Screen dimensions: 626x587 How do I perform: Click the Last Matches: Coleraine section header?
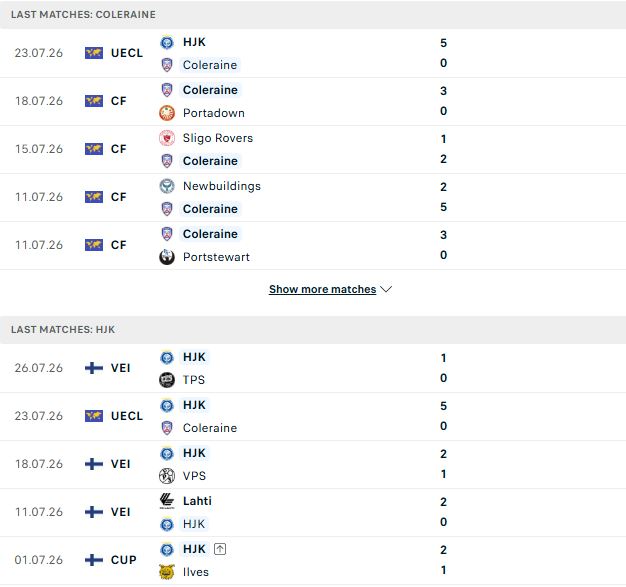pos(313,14)
